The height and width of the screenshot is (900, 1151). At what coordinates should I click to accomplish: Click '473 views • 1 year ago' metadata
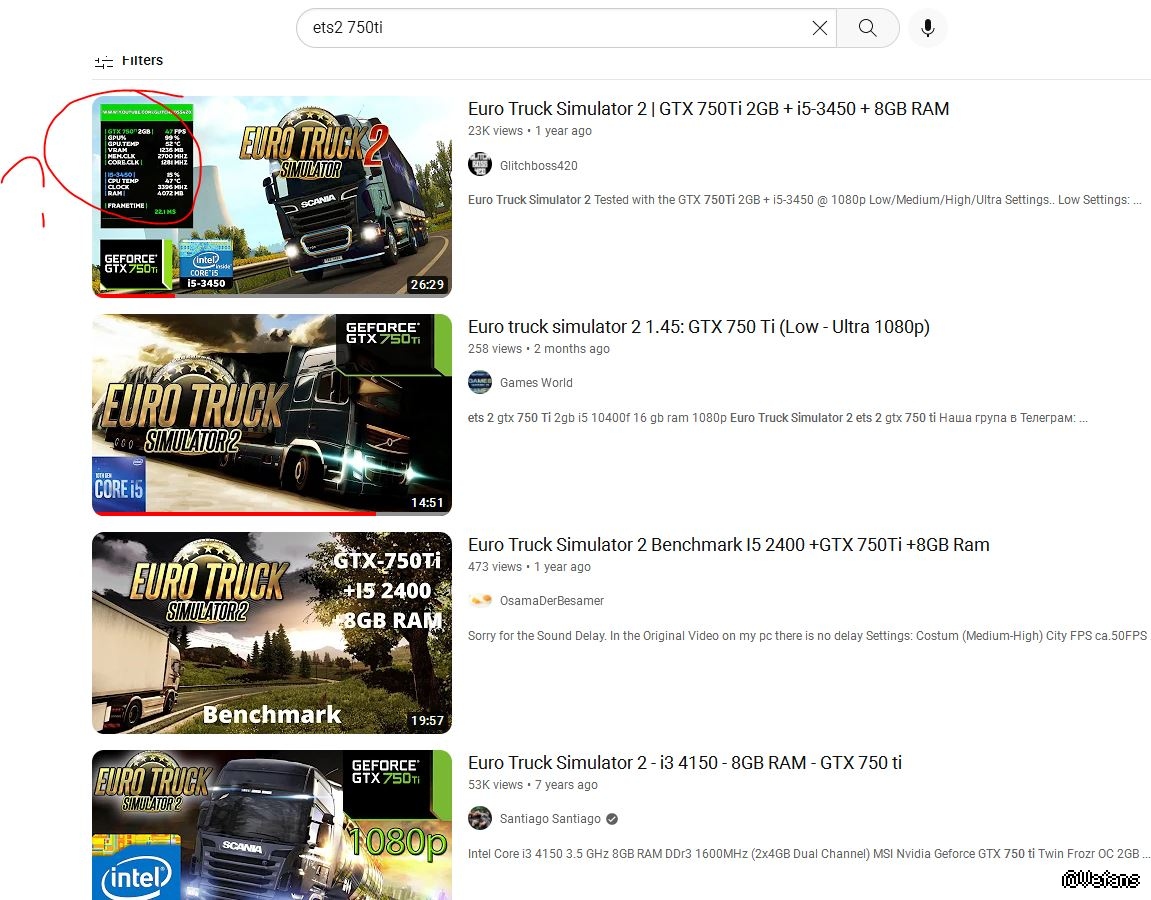[x=529, y=567]
